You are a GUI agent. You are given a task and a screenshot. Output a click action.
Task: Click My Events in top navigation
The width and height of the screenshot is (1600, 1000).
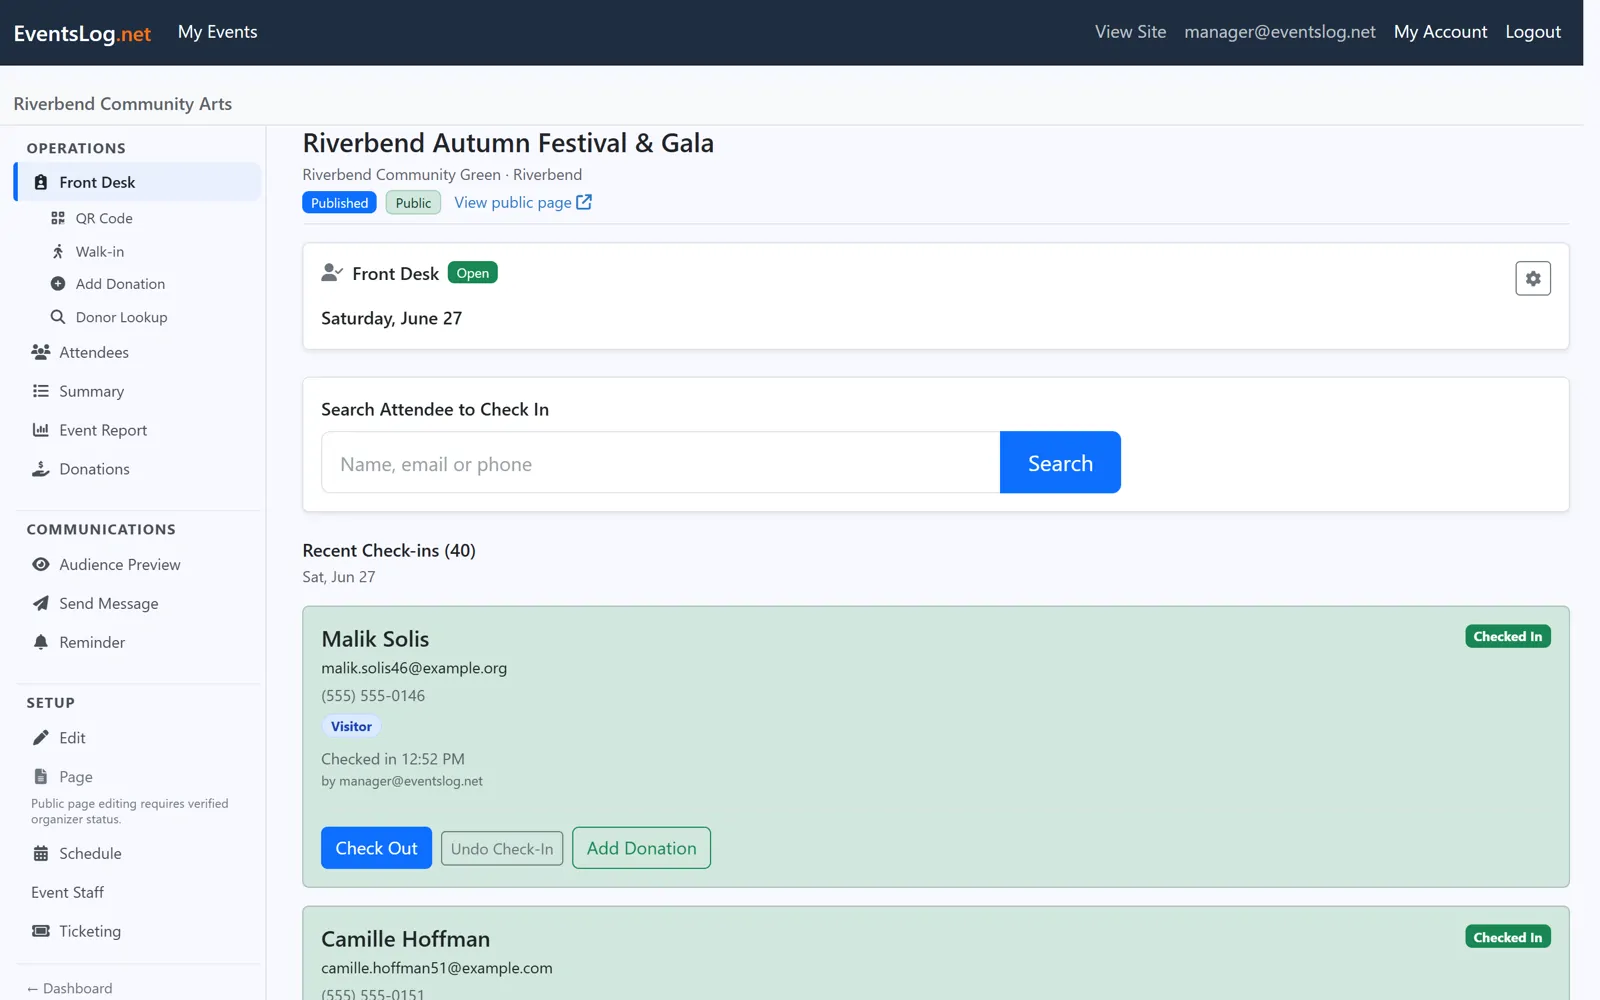pyautogui.click(x=217, y=32)
